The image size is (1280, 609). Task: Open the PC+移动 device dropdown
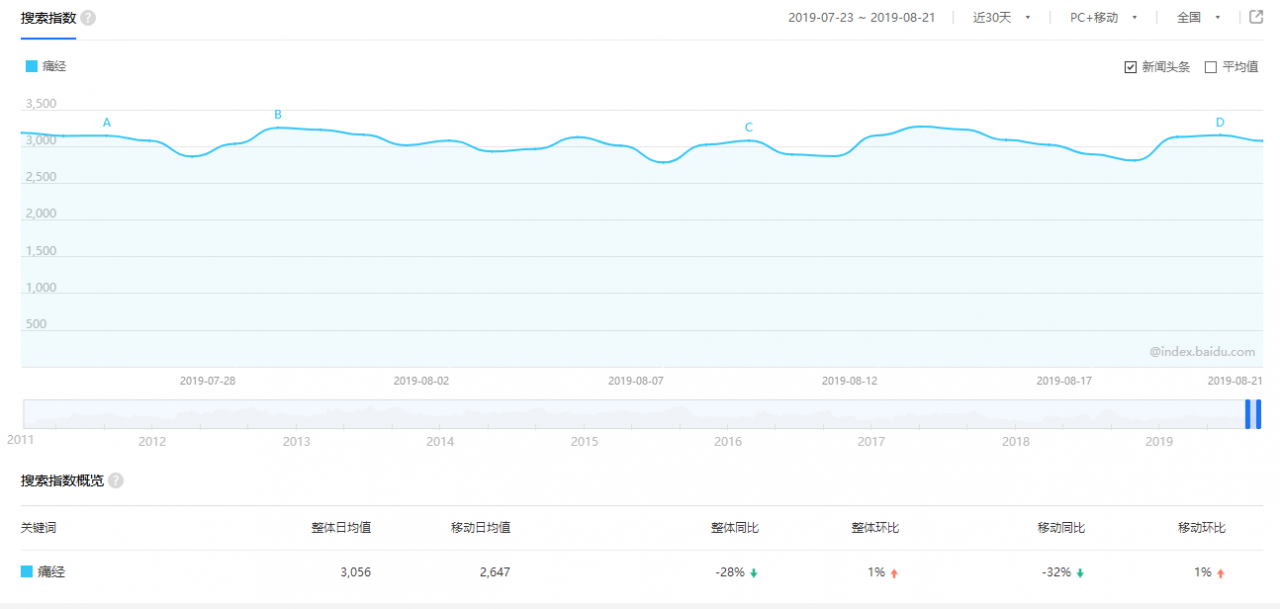[1103, 18]
